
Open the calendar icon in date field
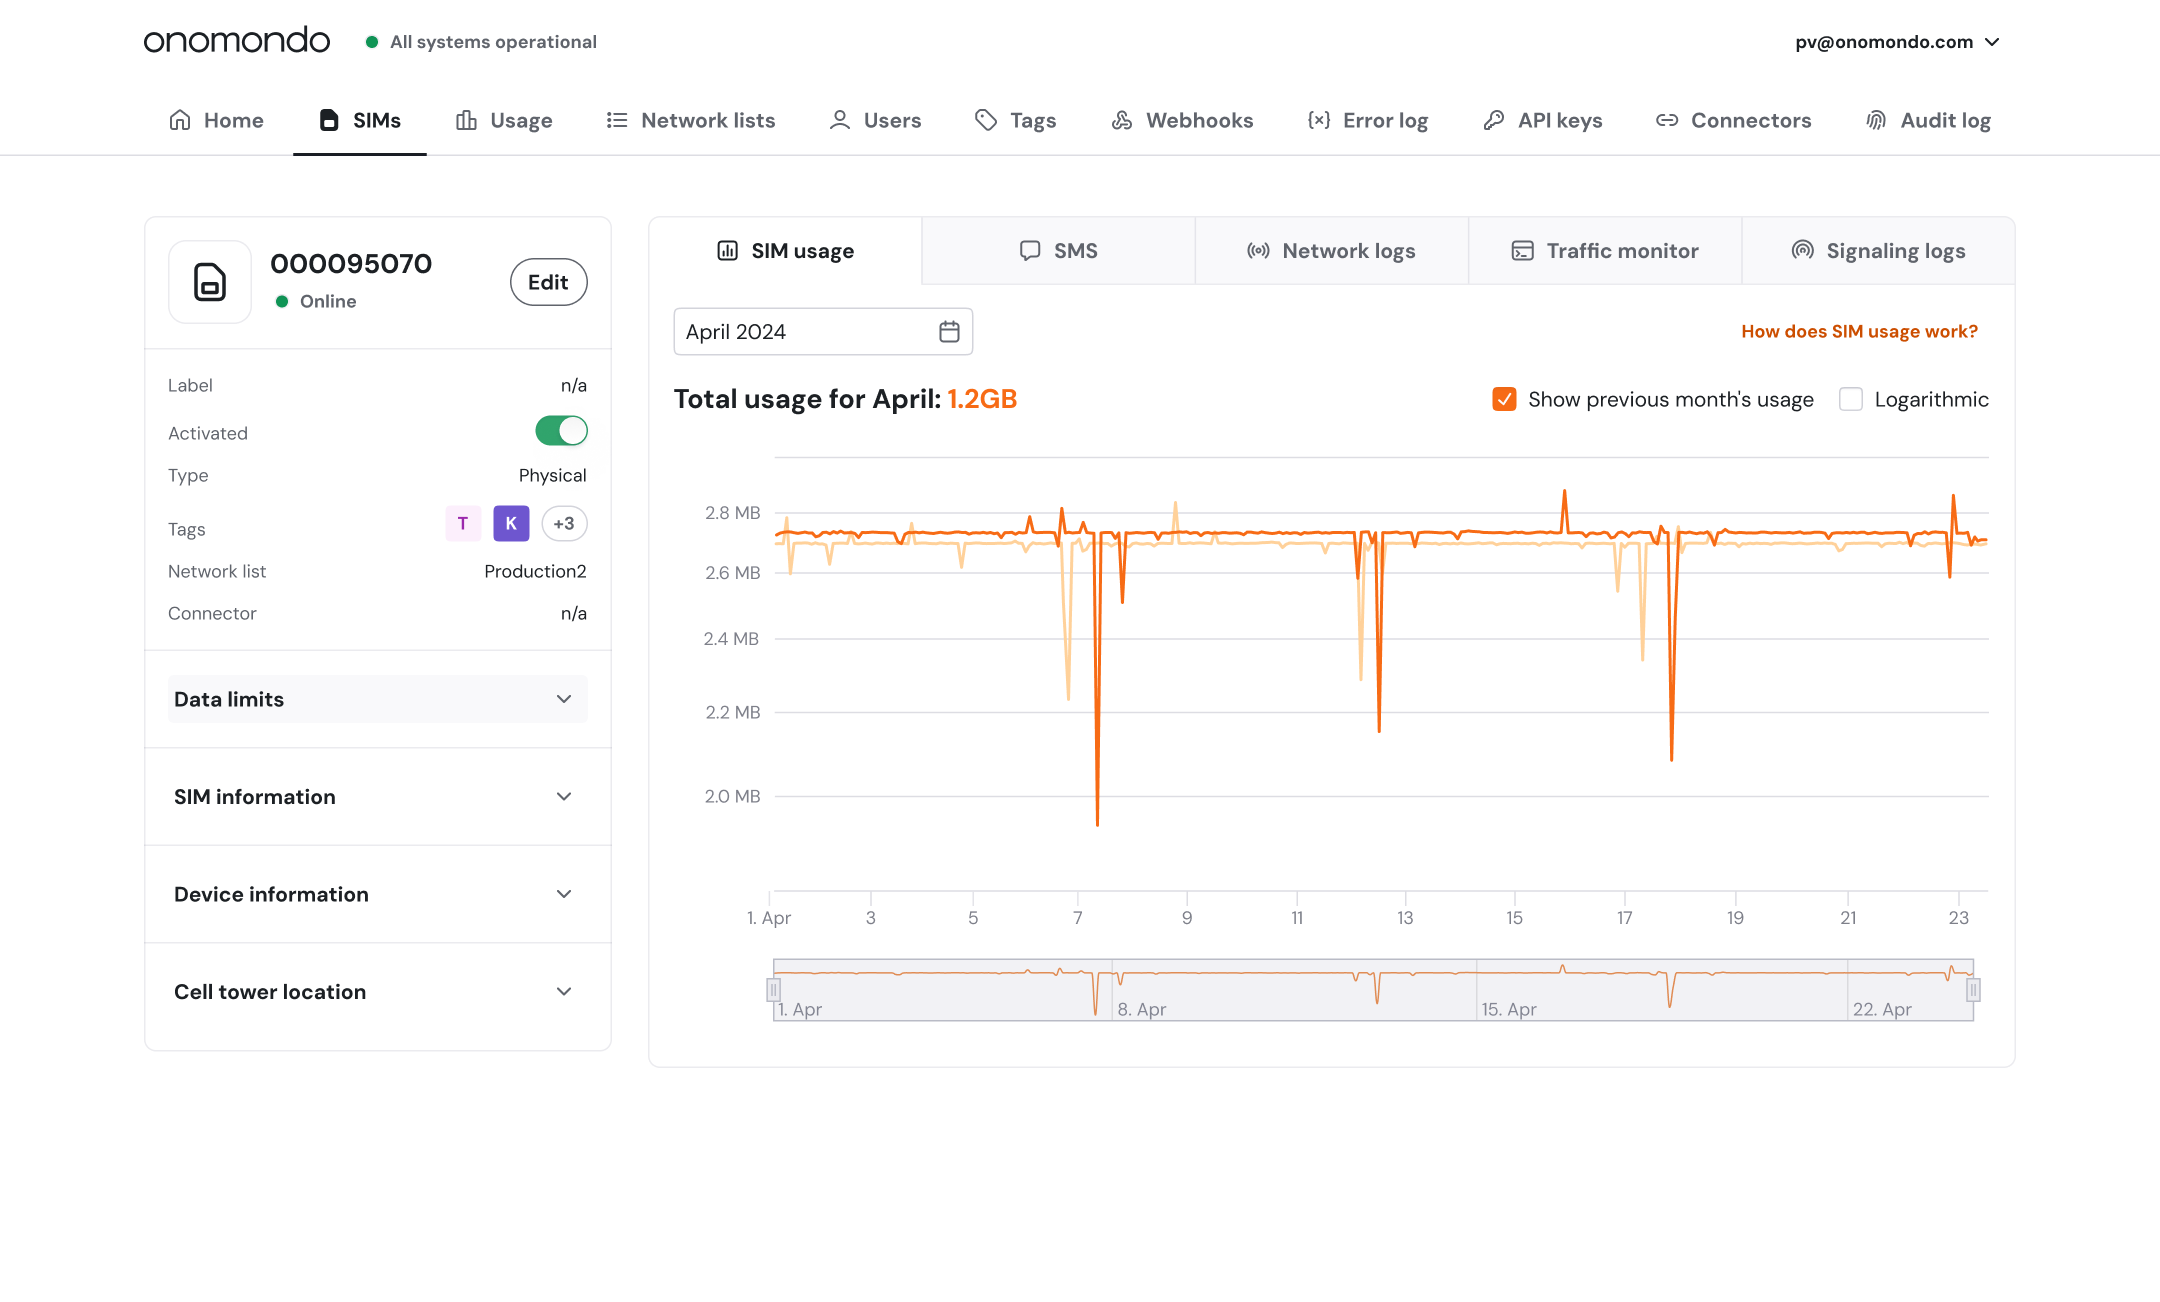[949, 332]
